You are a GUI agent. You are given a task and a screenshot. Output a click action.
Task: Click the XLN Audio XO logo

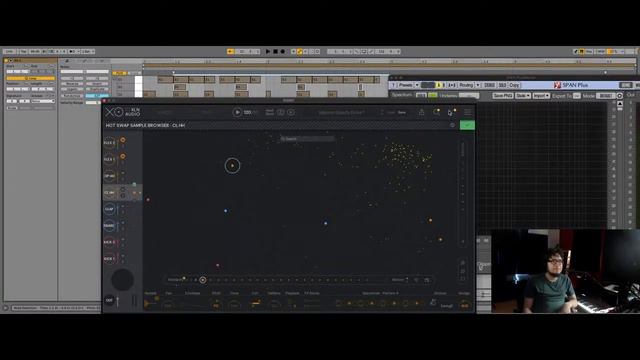pyautogui.click(x=122, y=112)
